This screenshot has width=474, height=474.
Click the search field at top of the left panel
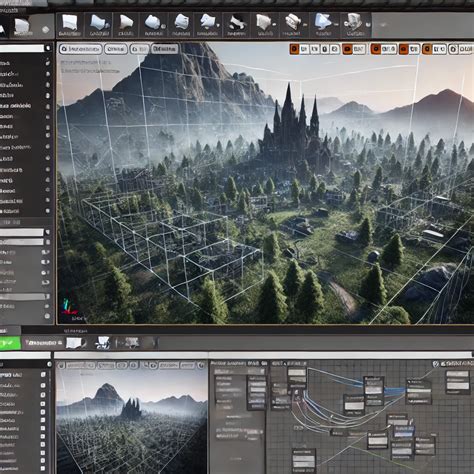[x=22, y=48]
